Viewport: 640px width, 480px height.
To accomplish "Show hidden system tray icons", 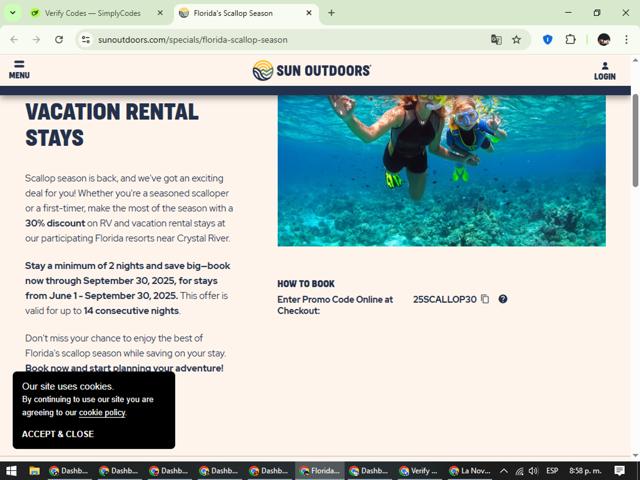I will [x=504, y=471].
